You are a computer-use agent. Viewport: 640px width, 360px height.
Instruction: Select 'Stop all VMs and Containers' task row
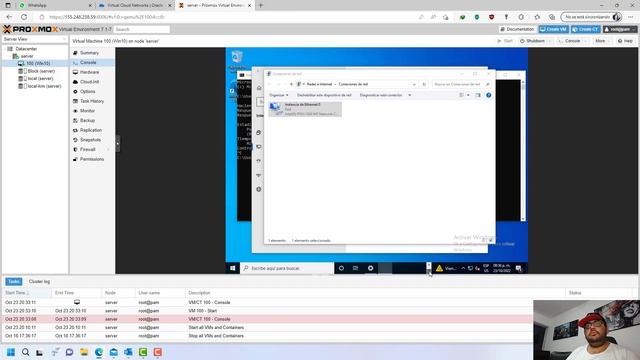(x=267, y=336)
